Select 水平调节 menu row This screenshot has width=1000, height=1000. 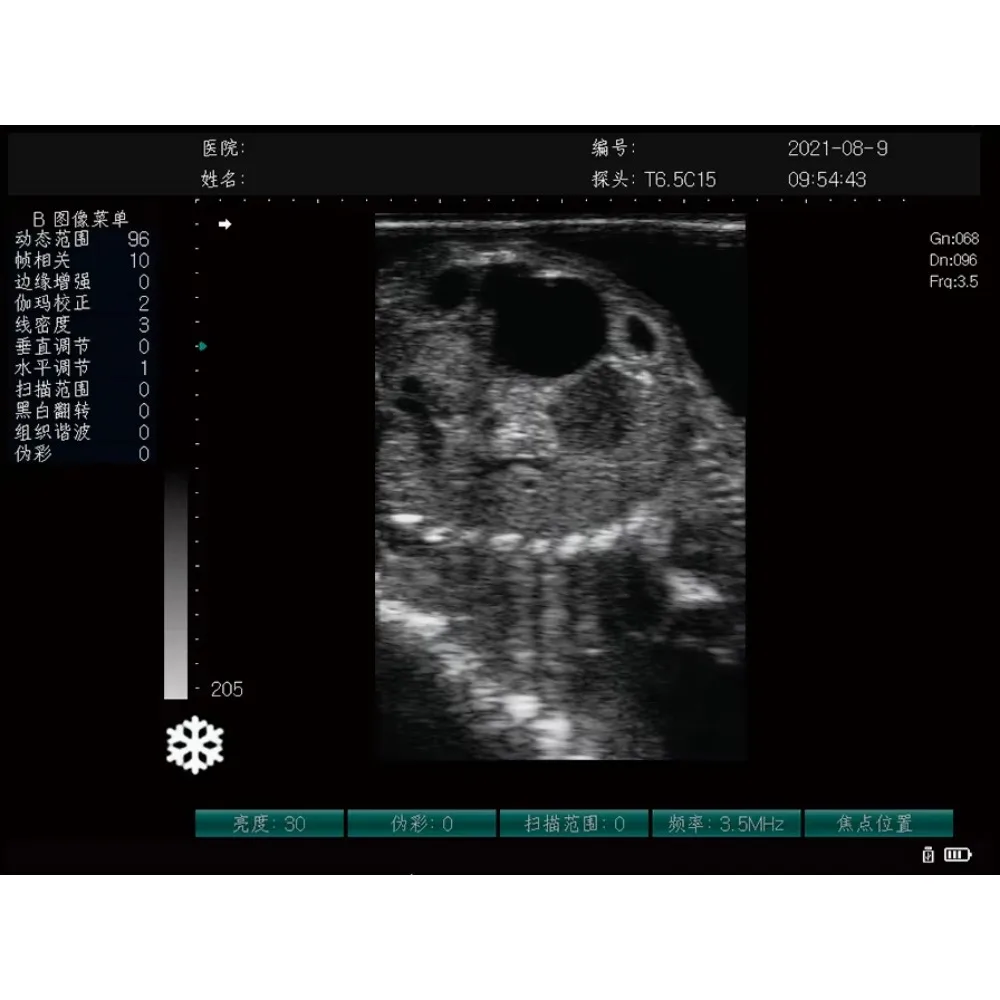(82, 368)
